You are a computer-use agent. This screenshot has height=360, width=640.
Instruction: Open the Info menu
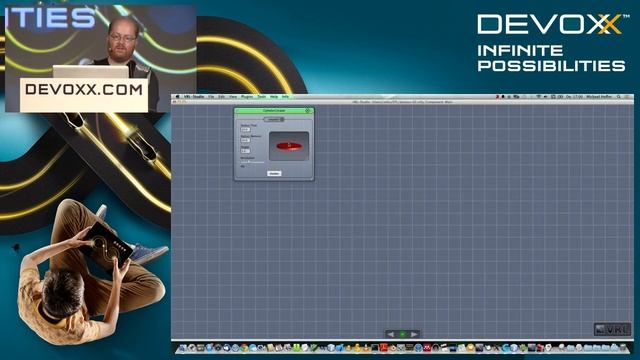285,97
